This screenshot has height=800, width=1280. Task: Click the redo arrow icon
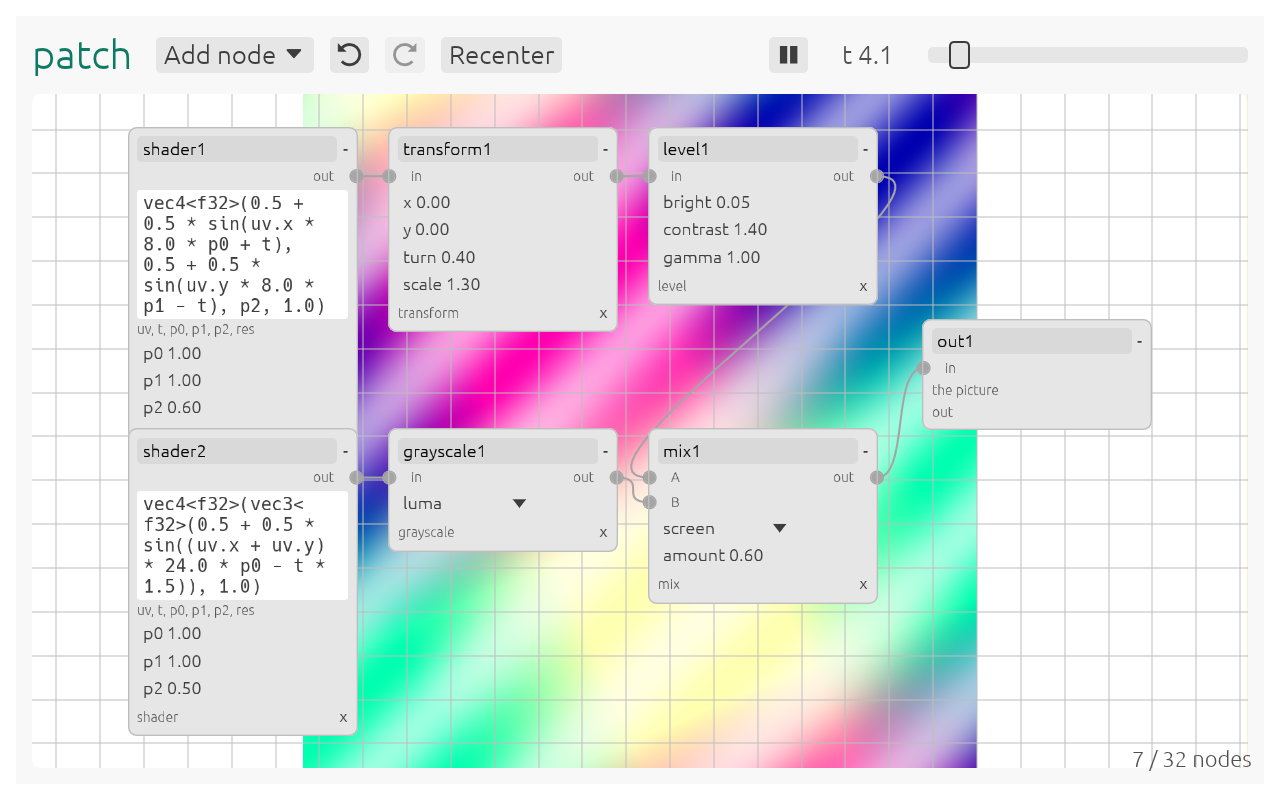[x=404, y=55]
